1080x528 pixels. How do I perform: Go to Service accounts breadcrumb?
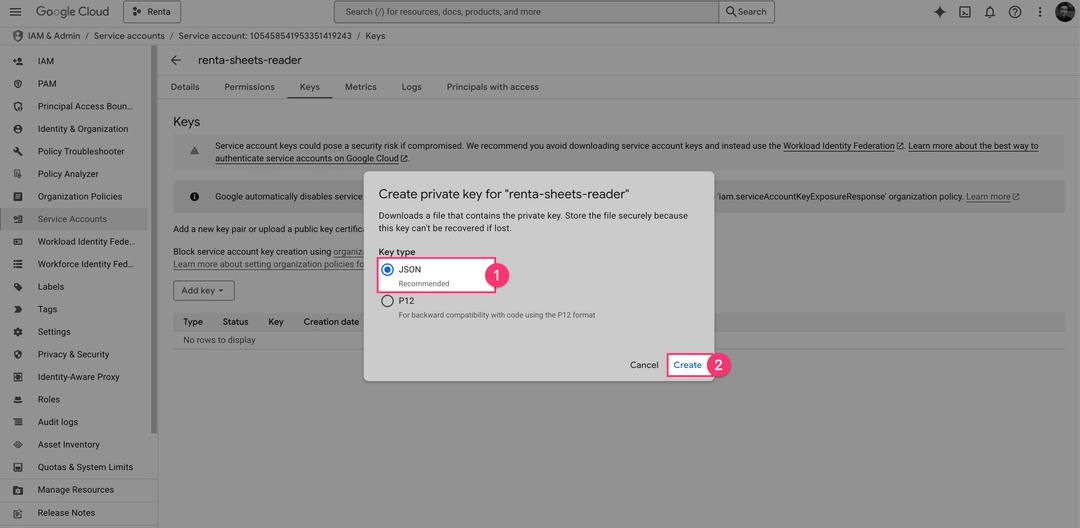(x=129, y=36)
